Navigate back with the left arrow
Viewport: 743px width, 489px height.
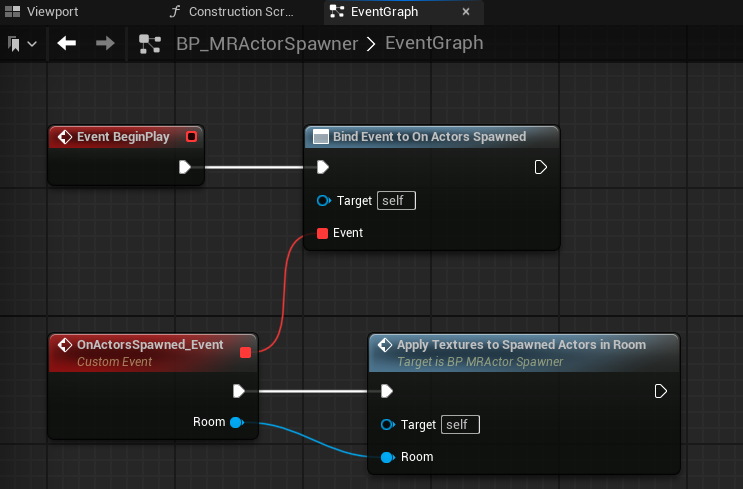click(x=67, y=44)
